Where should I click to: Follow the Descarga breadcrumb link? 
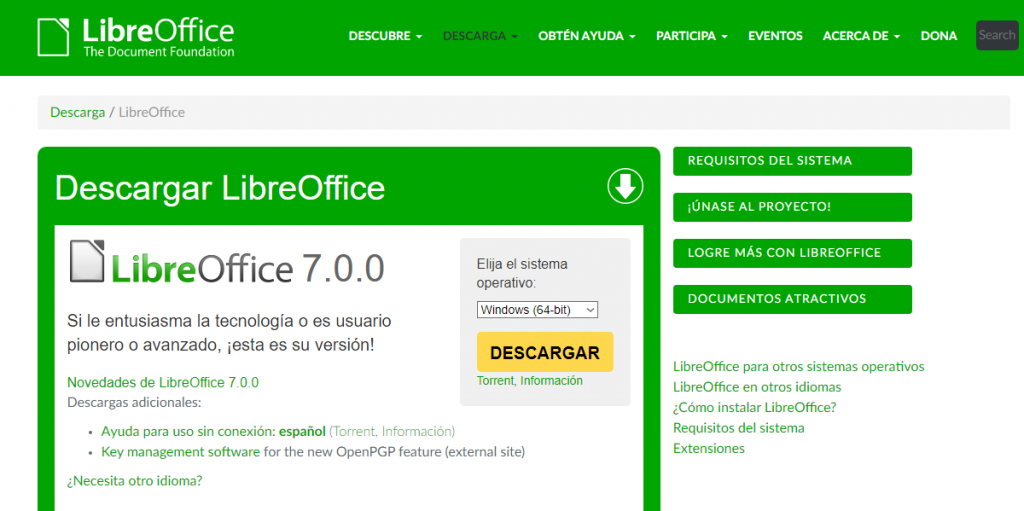78,112
